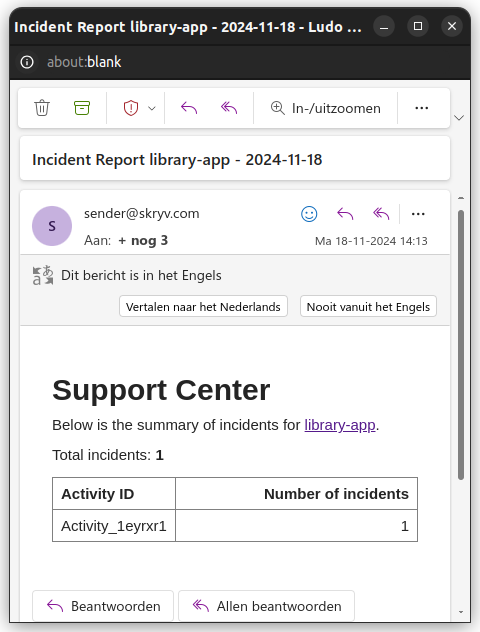Click the Nooit vanuit het Engels button
Screen dimensions: 480x632
coord(368,307)
